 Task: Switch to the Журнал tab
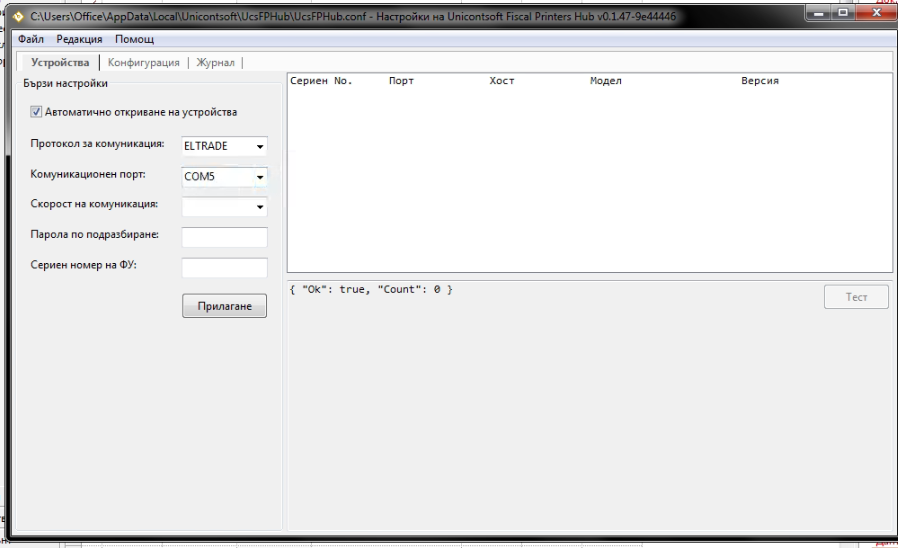[215, 62]
